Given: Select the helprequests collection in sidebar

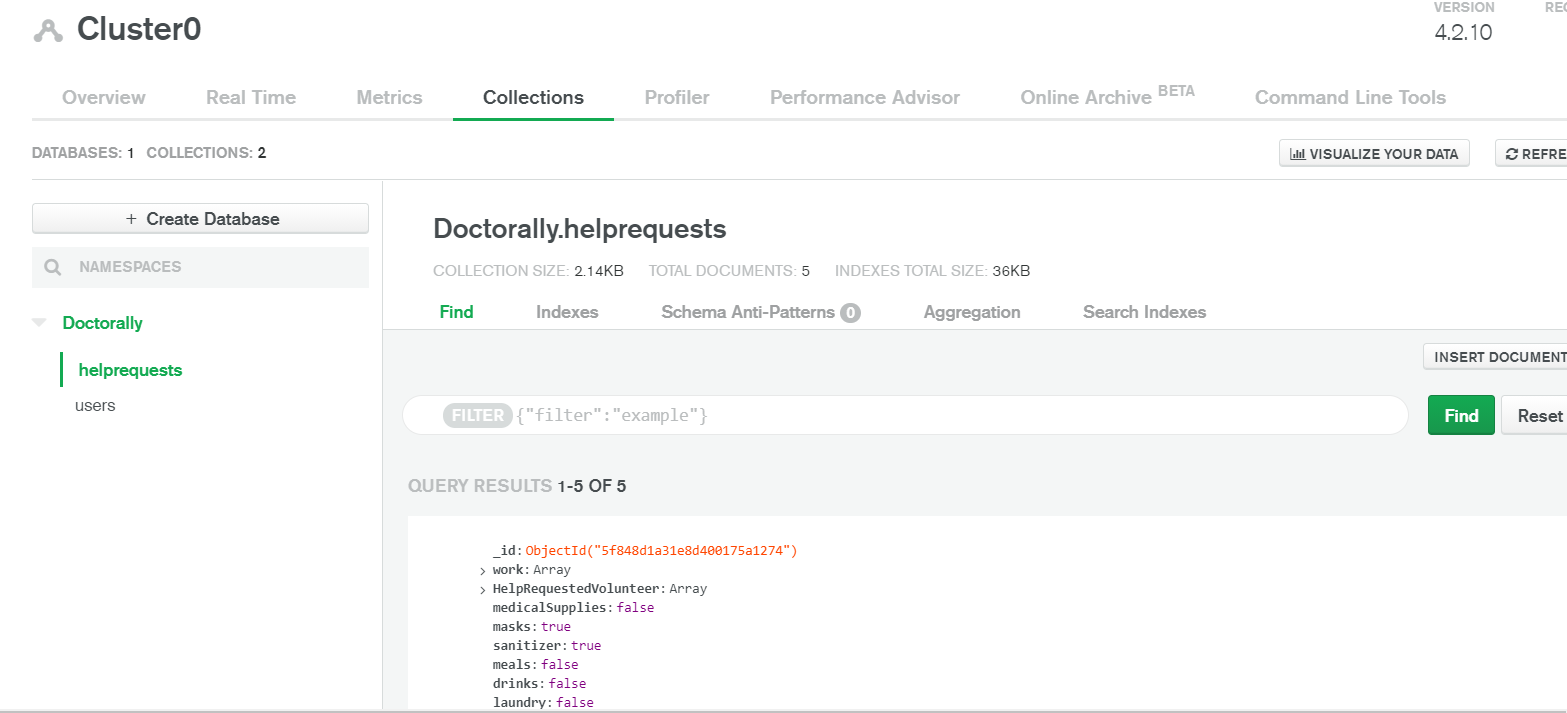Looking at the screenshot, I should click(x=130, y=370).
